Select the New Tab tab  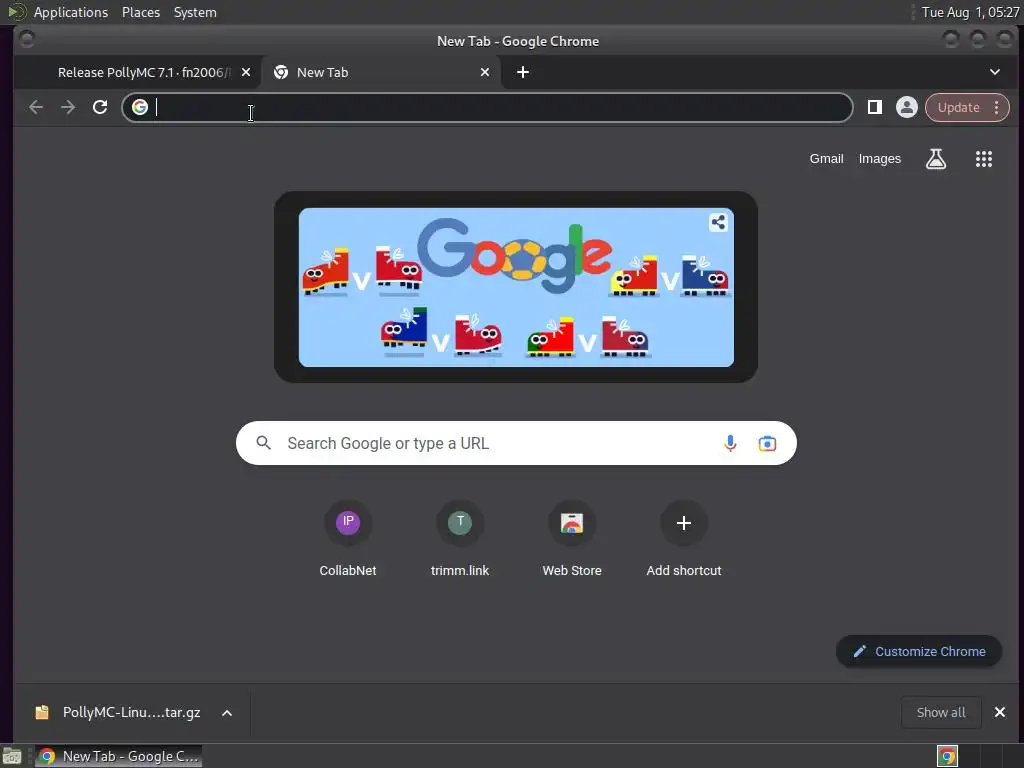381,72
